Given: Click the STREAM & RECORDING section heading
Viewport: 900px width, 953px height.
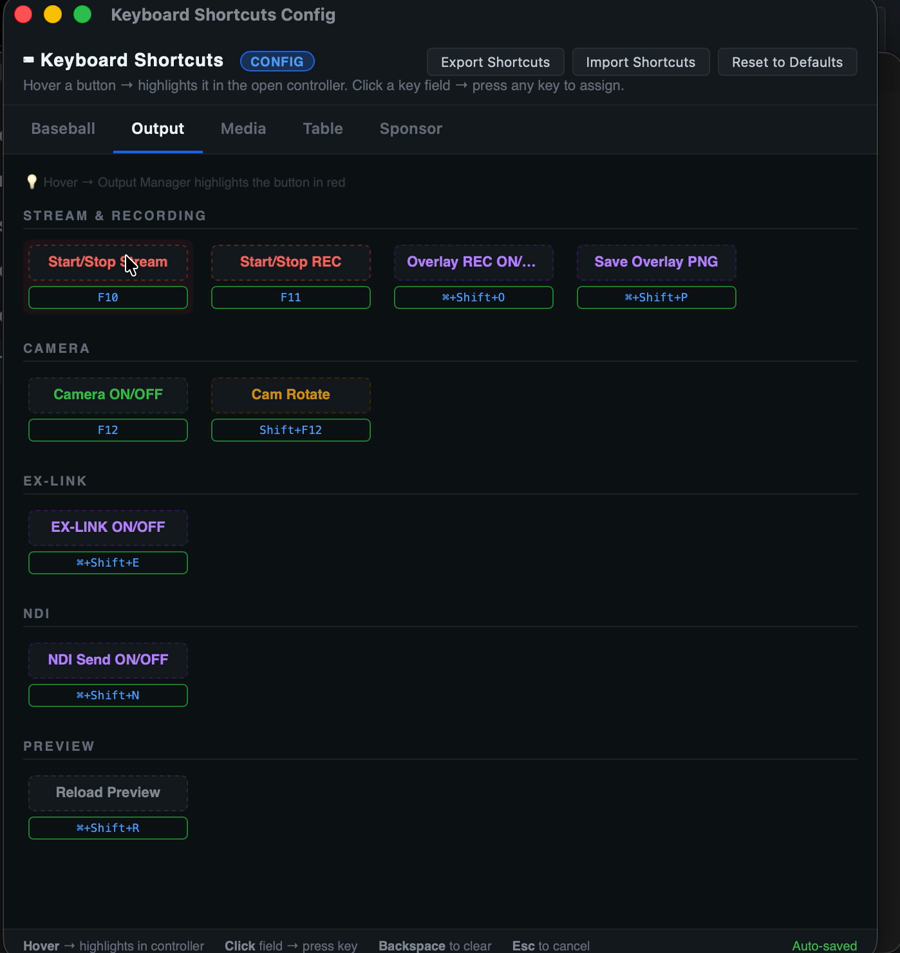Looking at the screenshot, I should point(115,216).
